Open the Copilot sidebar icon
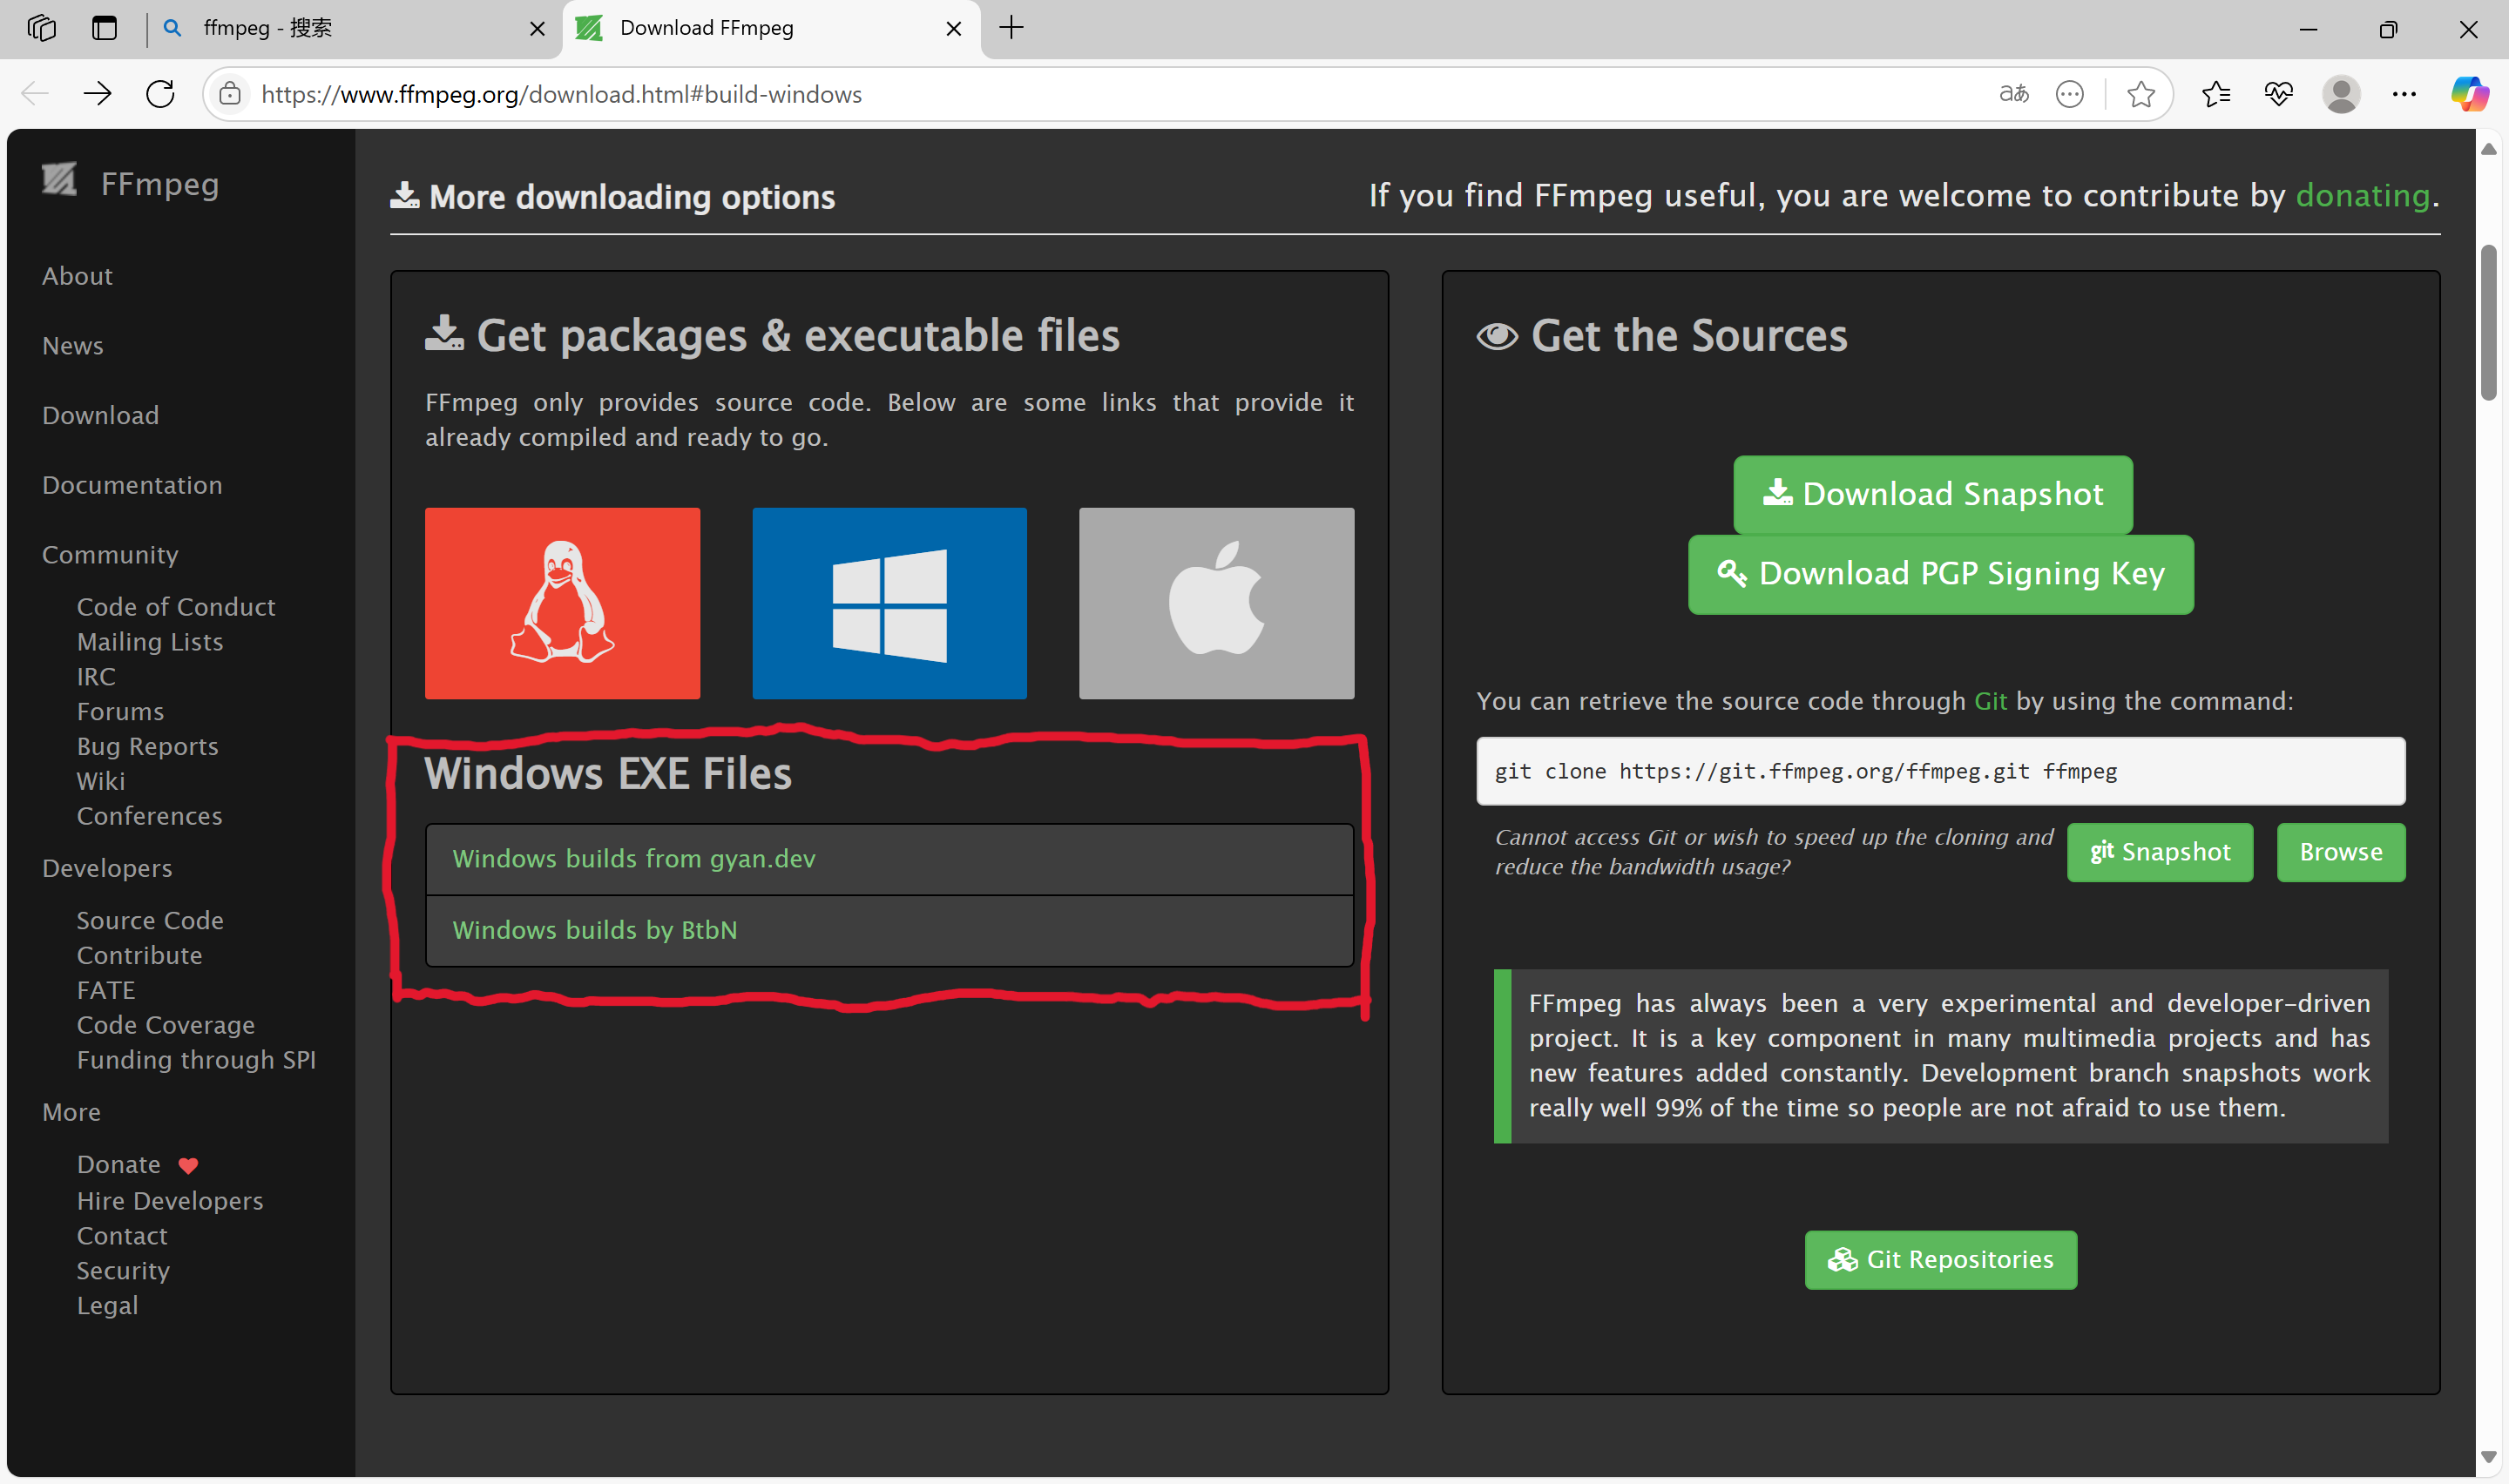2509x1484 pixels. click(x=2468, y=94)
